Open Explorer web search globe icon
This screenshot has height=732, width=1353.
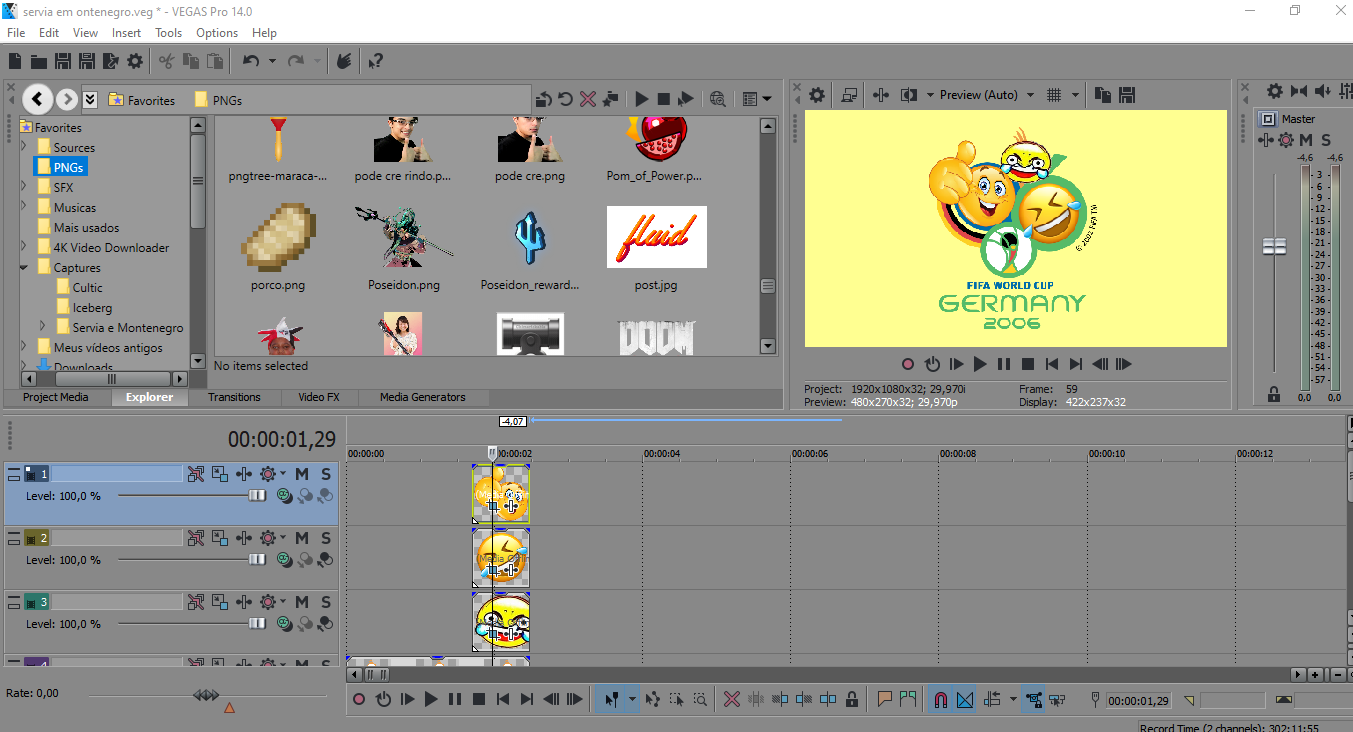(717, 99)
